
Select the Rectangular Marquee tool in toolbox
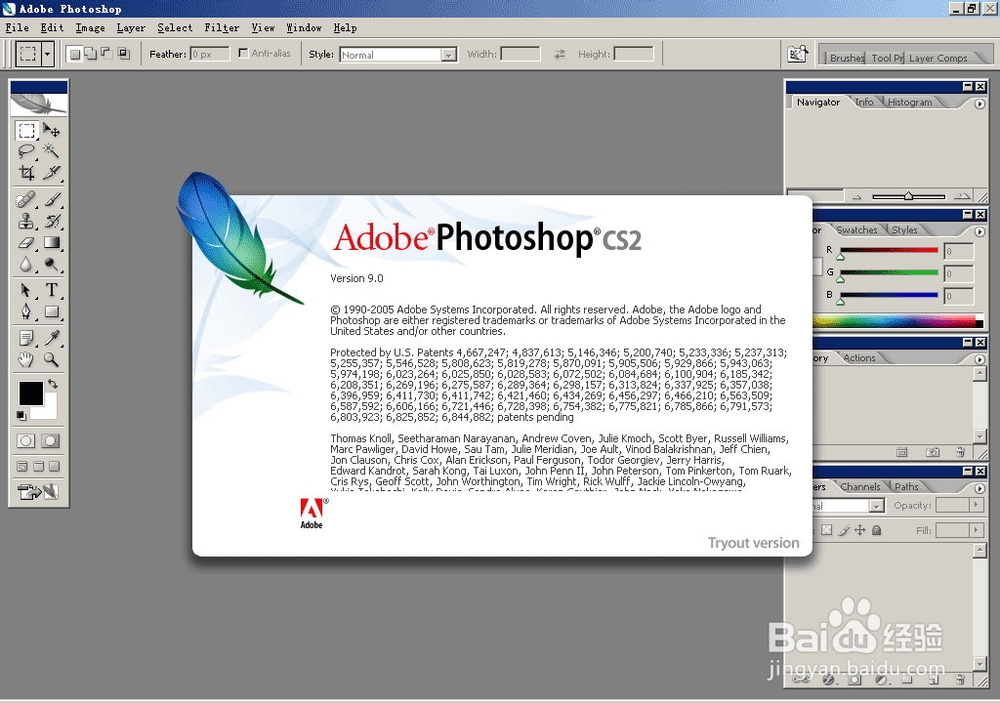click(x=26, y=131)
